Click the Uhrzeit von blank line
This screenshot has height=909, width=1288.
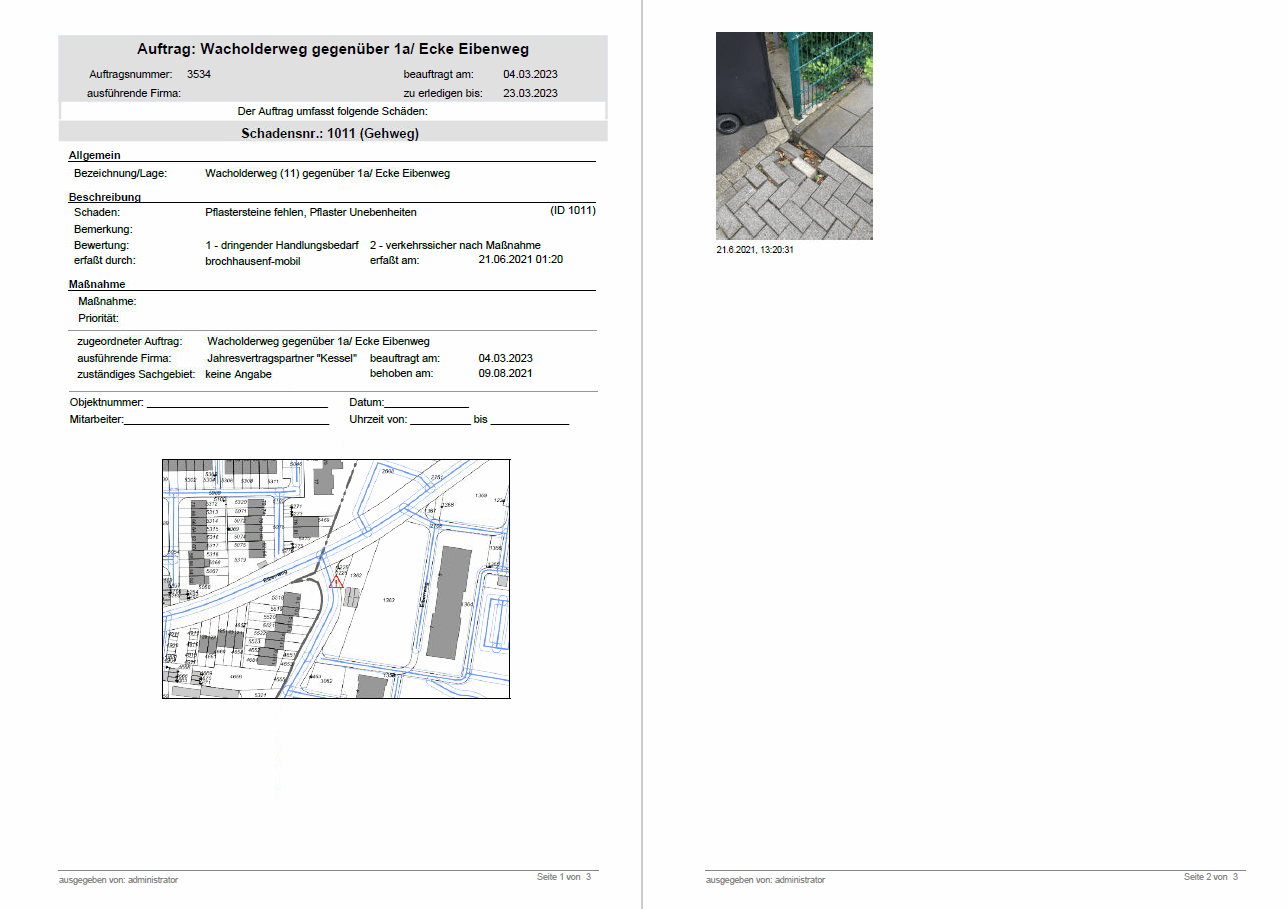click(x=439, y=420)
